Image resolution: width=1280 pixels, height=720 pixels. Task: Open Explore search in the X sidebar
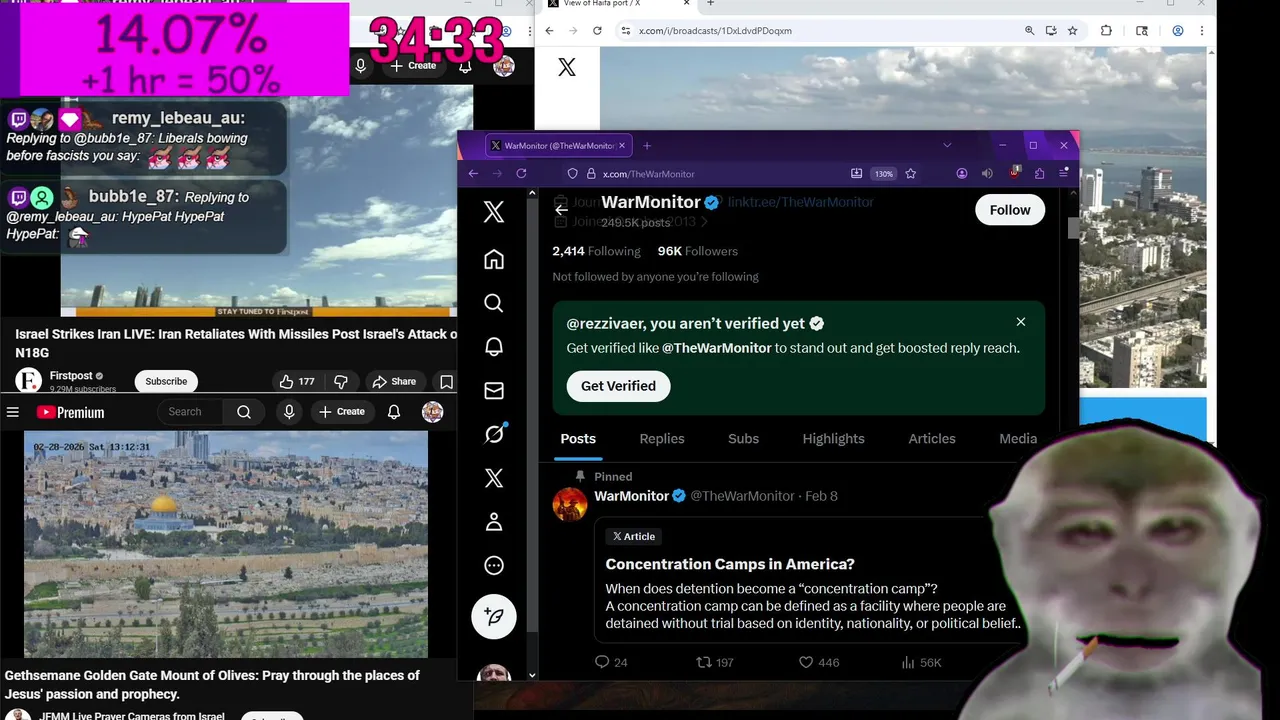(x=494, y=303)
